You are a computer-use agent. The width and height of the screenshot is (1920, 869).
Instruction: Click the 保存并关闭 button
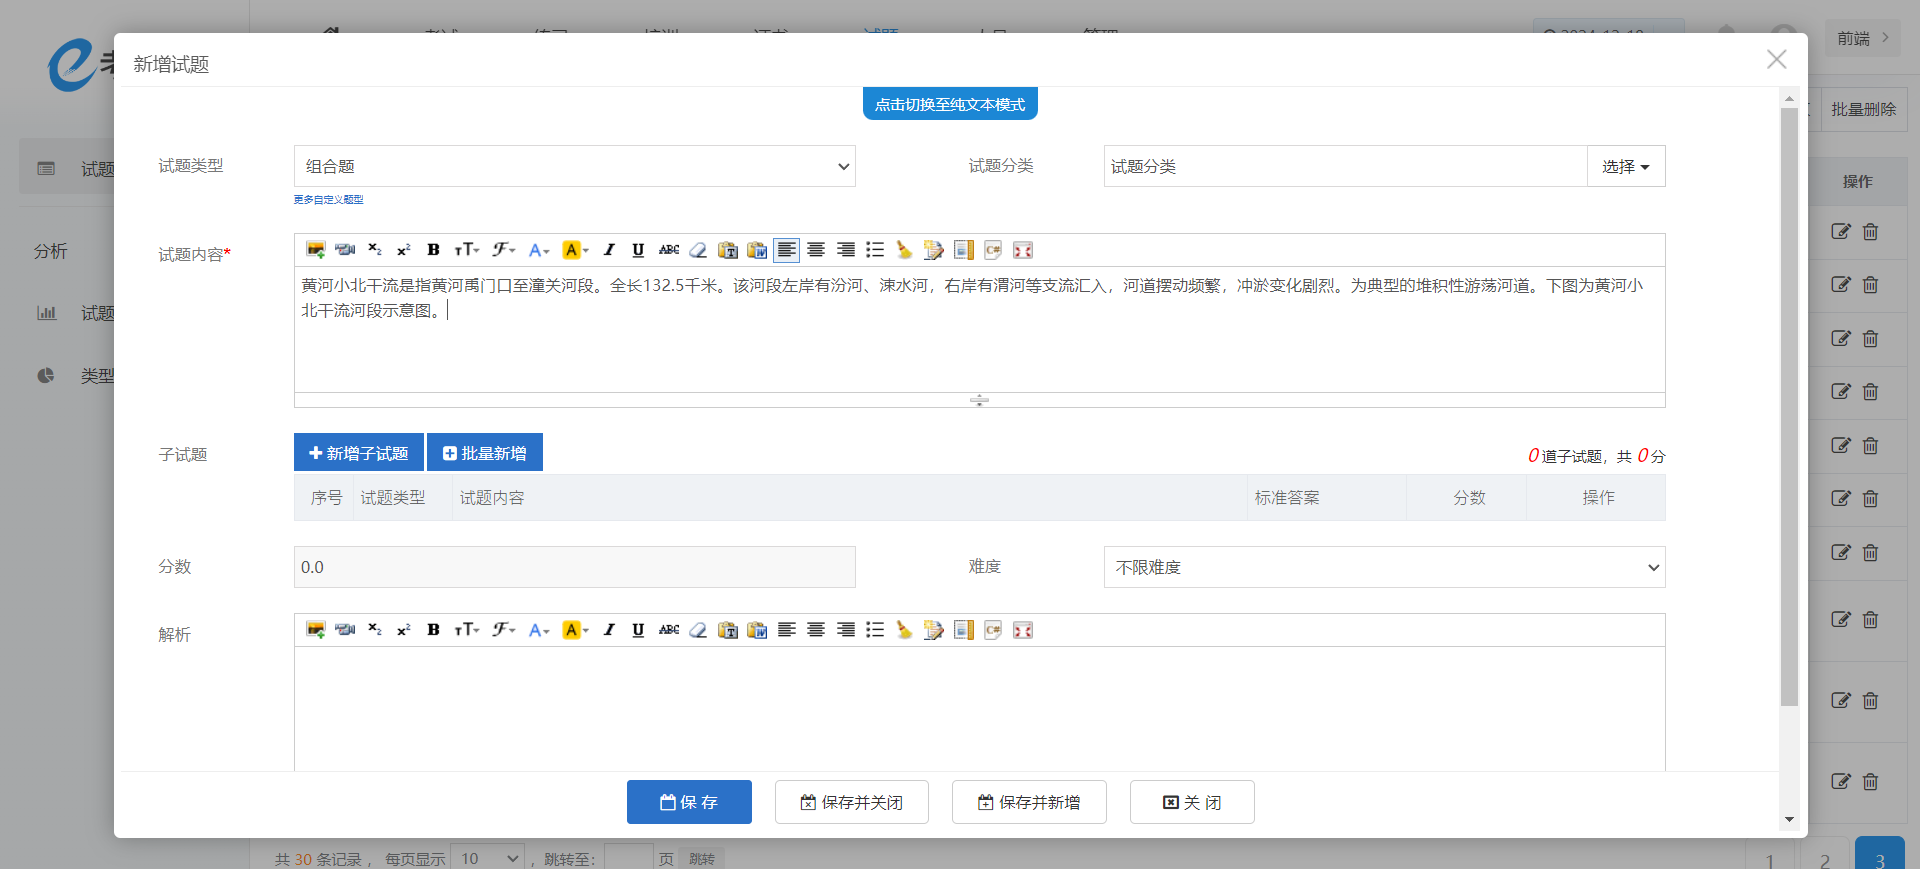[x=852, y=802]
